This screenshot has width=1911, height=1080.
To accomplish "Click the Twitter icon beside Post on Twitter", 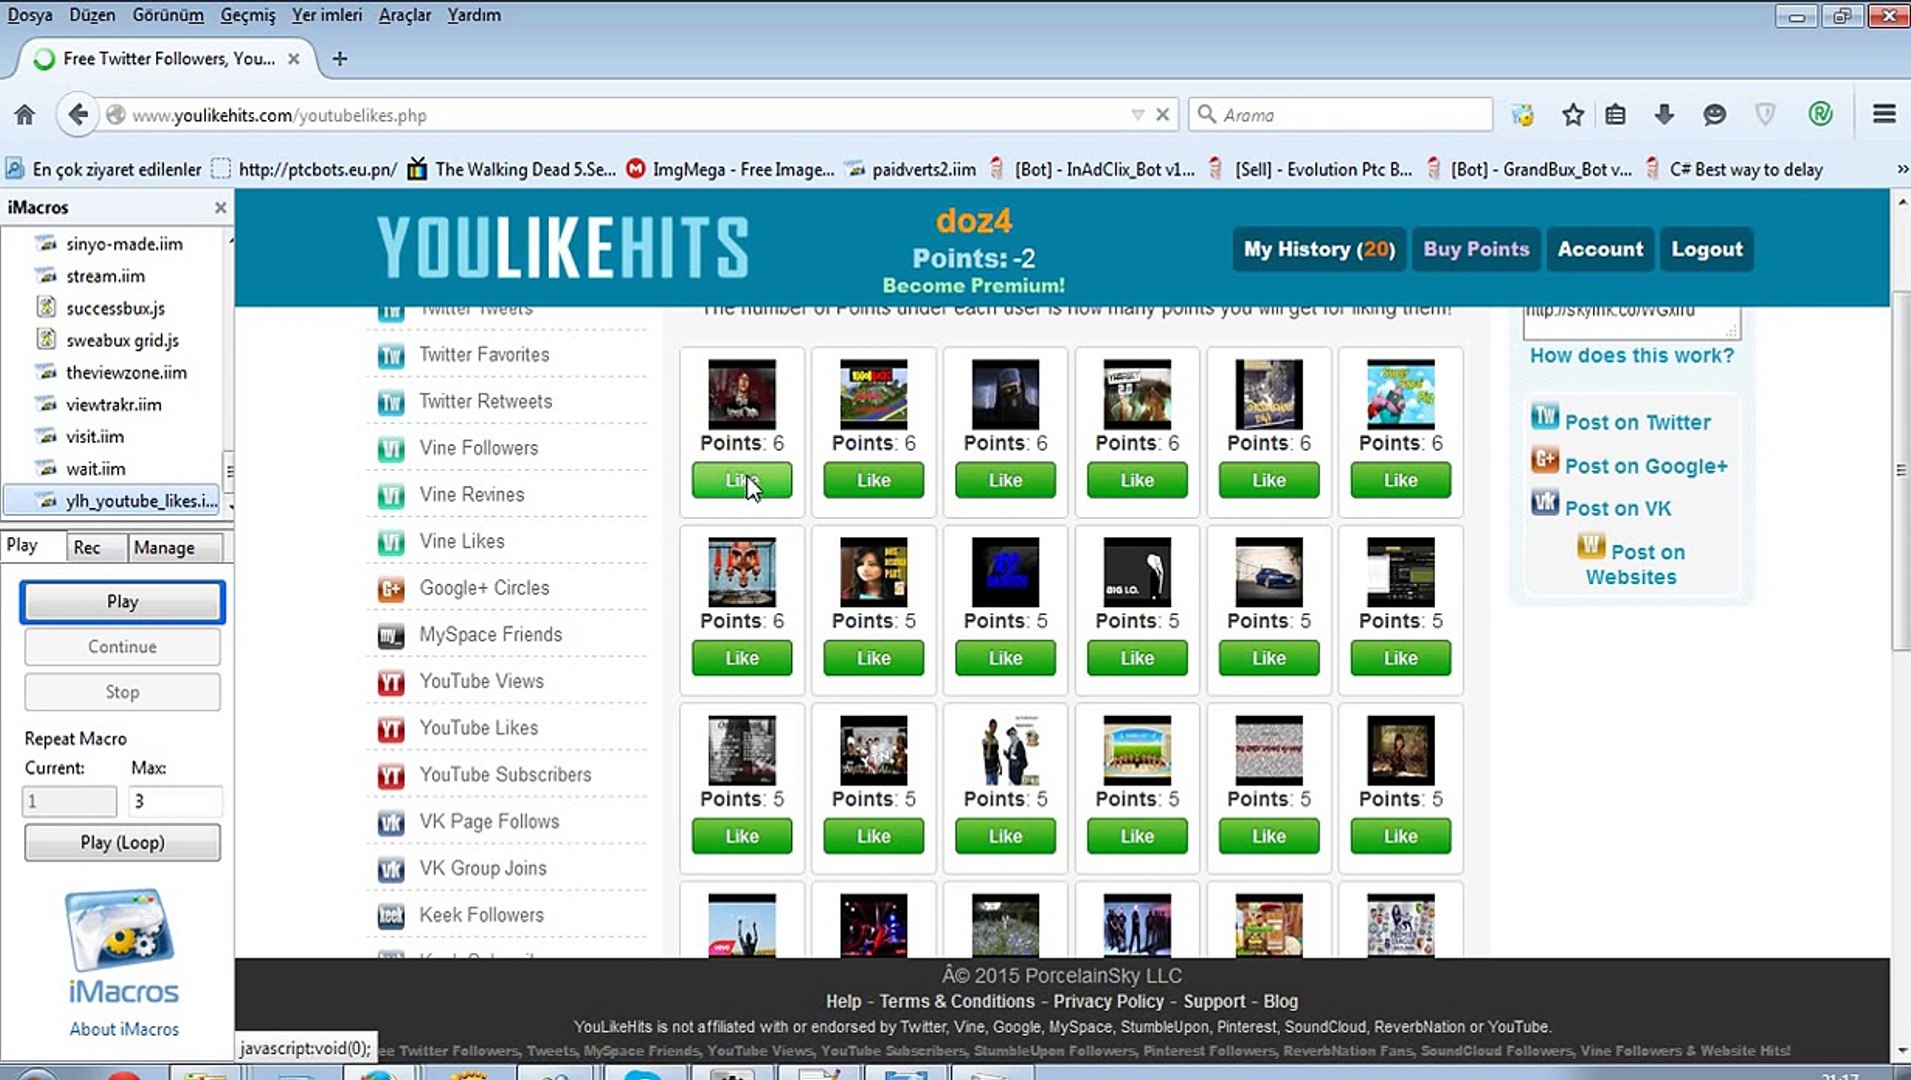I will [x=1545, y=416].
